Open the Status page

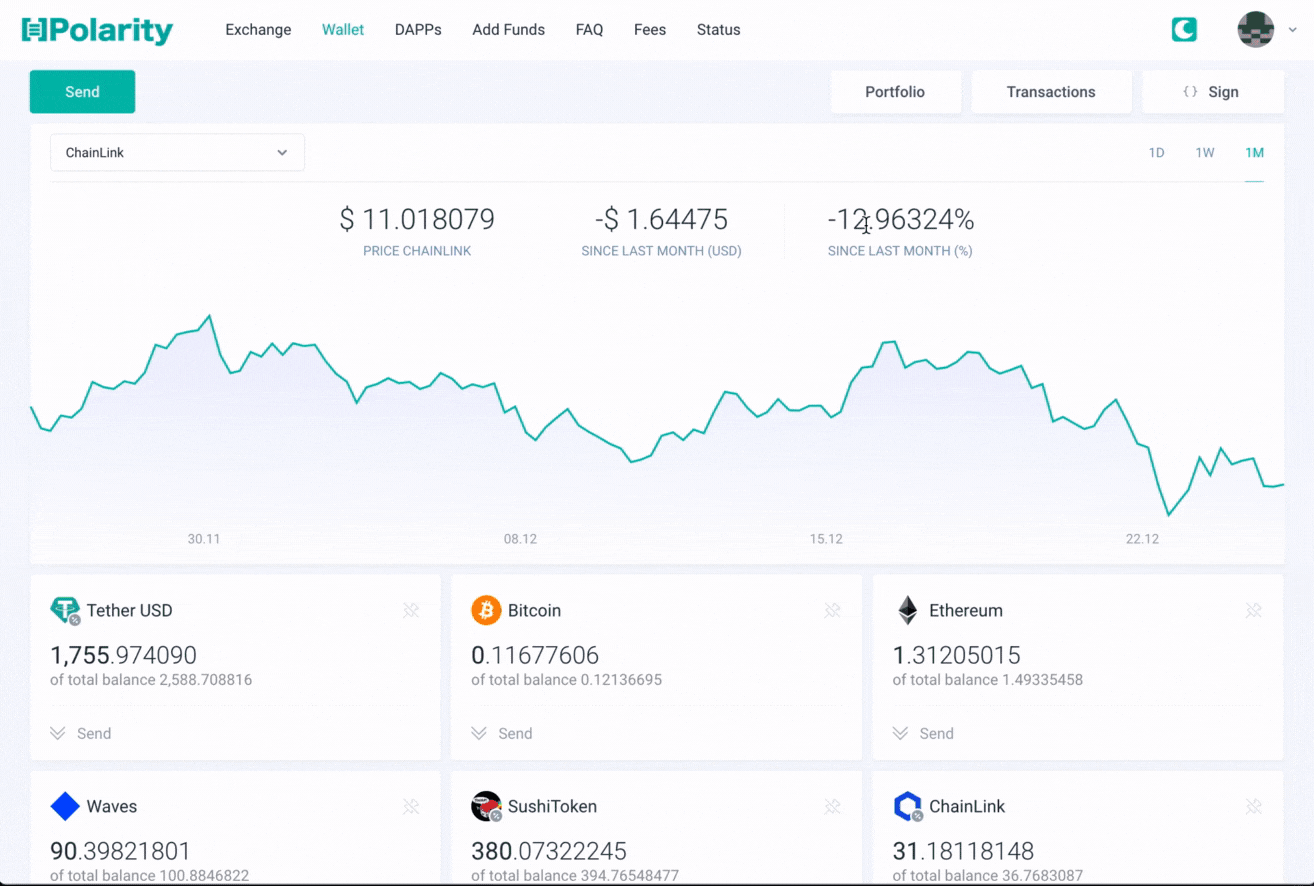718,30
